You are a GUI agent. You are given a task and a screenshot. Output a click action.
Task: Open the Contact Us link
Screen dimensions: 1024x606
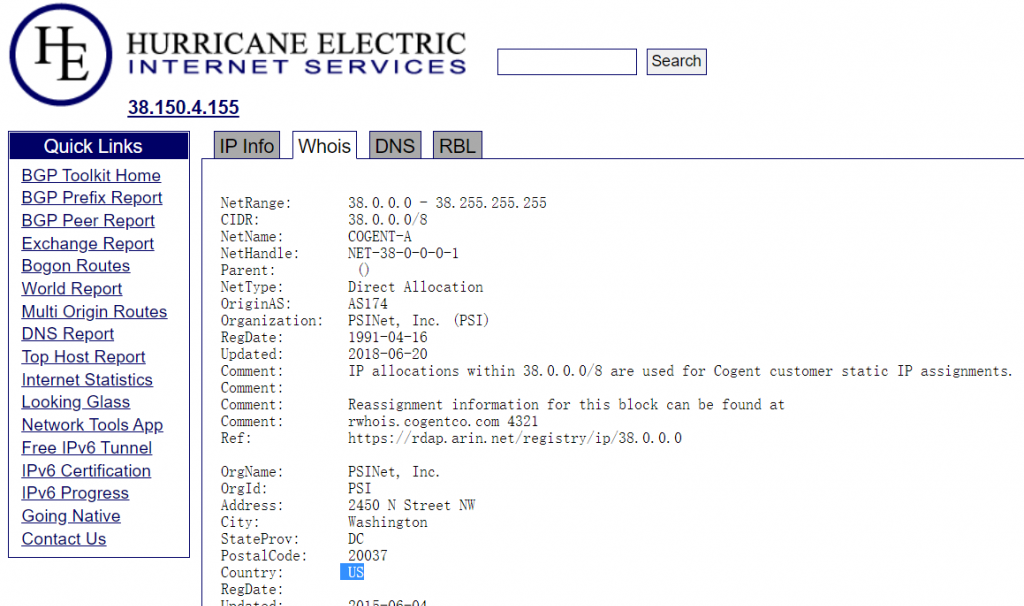[x=64, y=539]
